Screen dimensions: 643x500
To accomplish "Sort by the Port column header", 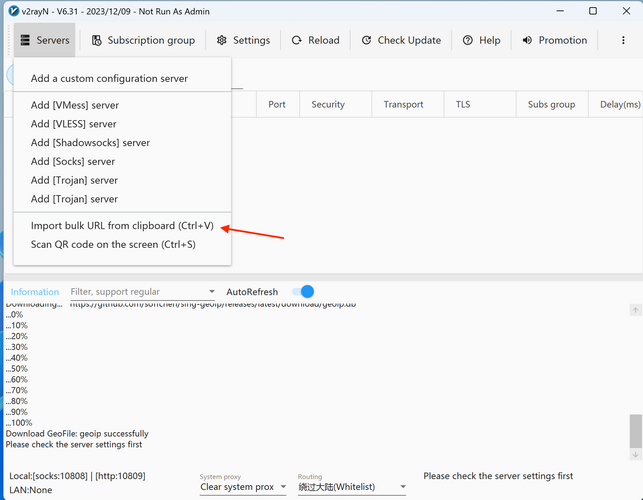I will 277,104.
